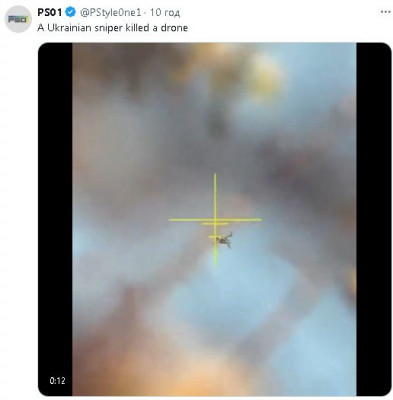The width and height of the screenshot is (393, 400).
Task: Click the right black letterbox bar
Action: pos(374,219)
